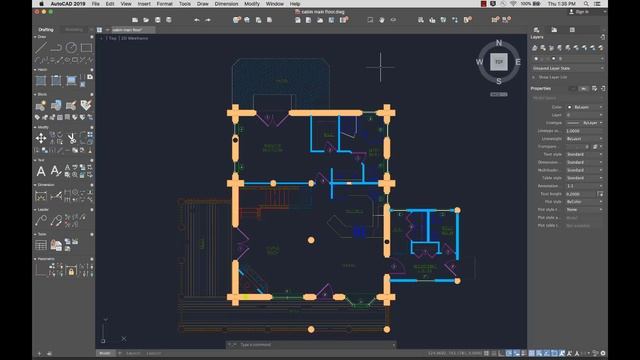Switch to the Modeling workspace tab
The width and height of the screenshot is (640, 360).
pyautogui.click(x=74, y=29)
